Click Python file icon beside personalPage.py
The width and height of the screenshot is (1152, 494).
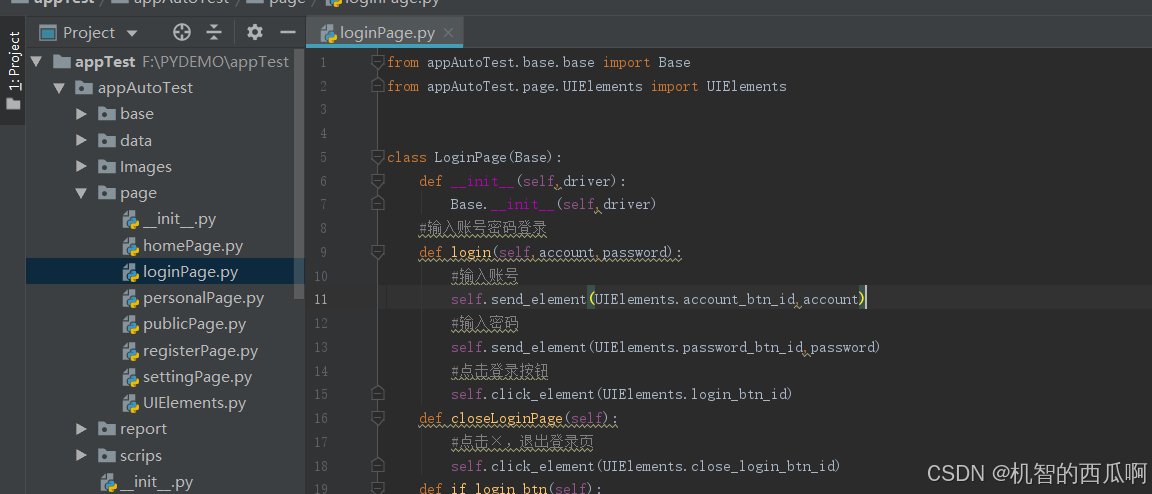(131, 298)
